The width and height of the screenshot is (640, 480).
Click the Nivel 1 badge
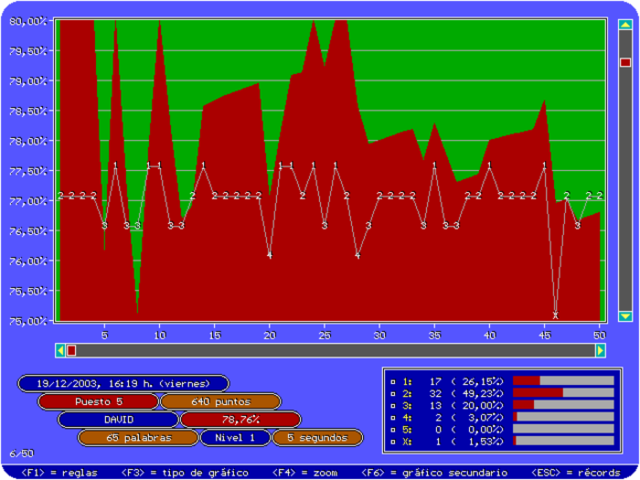(x=235, y=438)
